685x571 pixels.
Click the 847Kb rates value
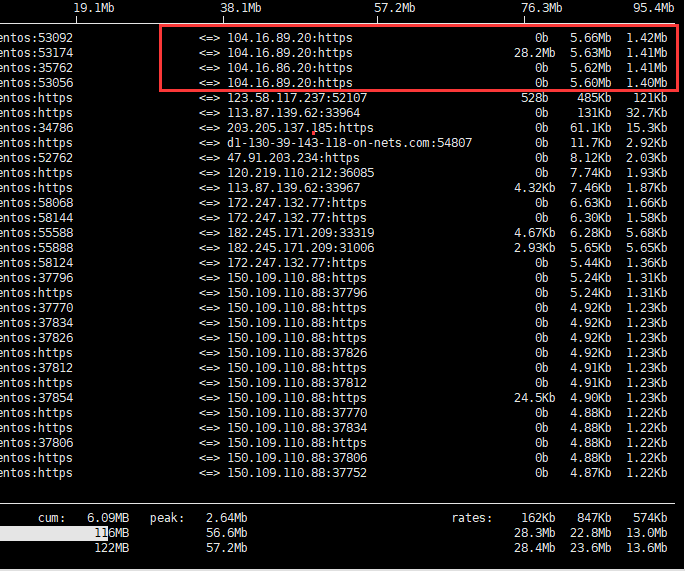[x=594, y=518]
